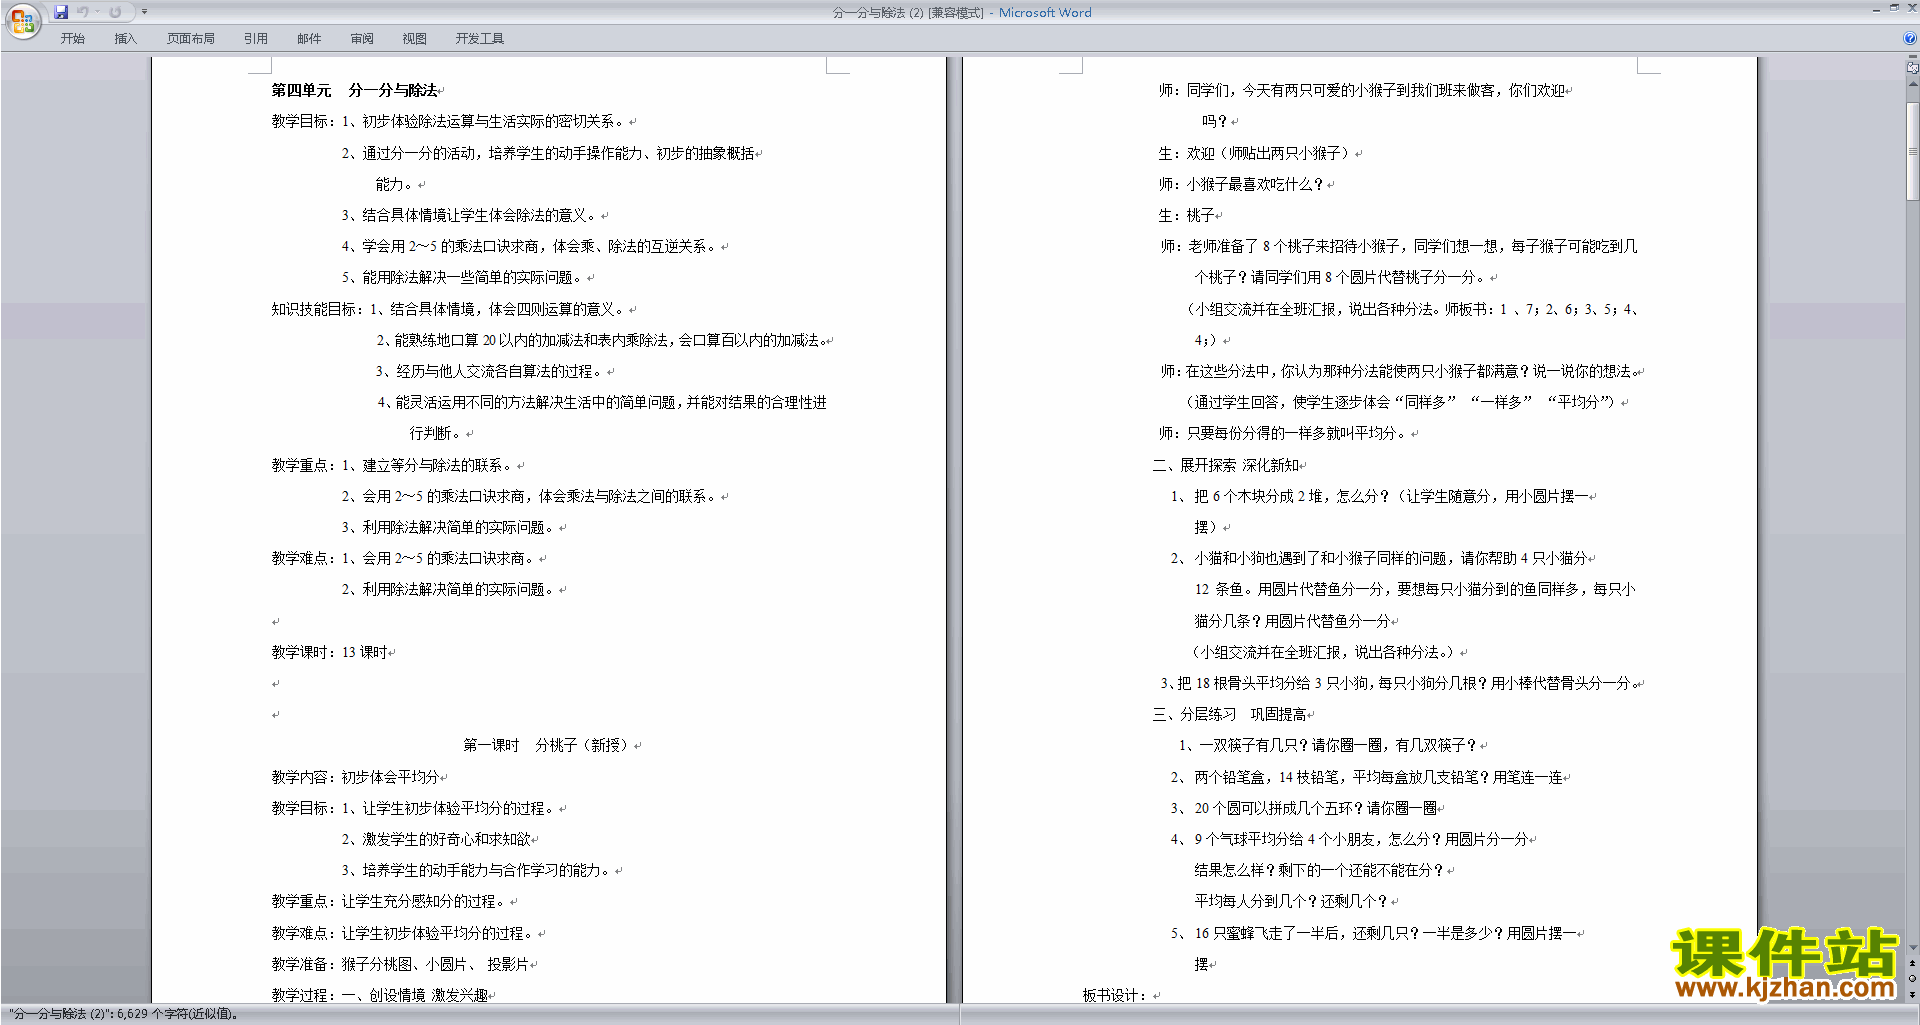
Task: Click the line 教学过程：一、创设情境 激发兴趣
Action: [379, 995]
